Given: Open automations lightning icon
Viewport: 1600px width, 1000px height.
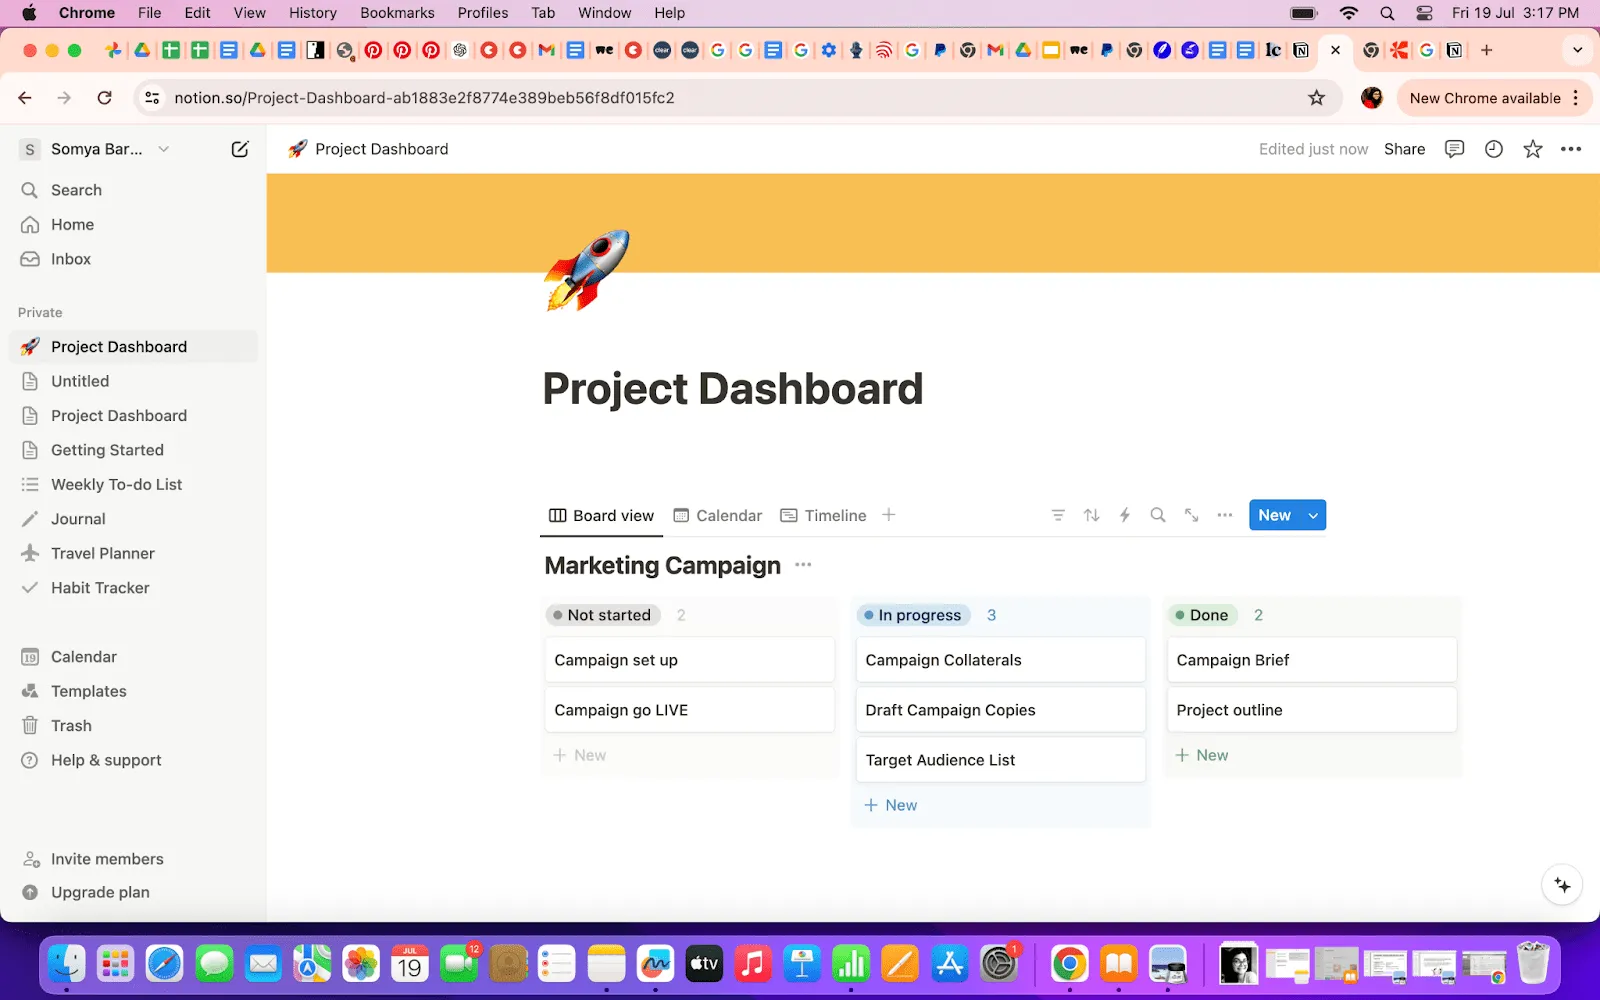Looking at the screenshot, I should click(1125, 515).
